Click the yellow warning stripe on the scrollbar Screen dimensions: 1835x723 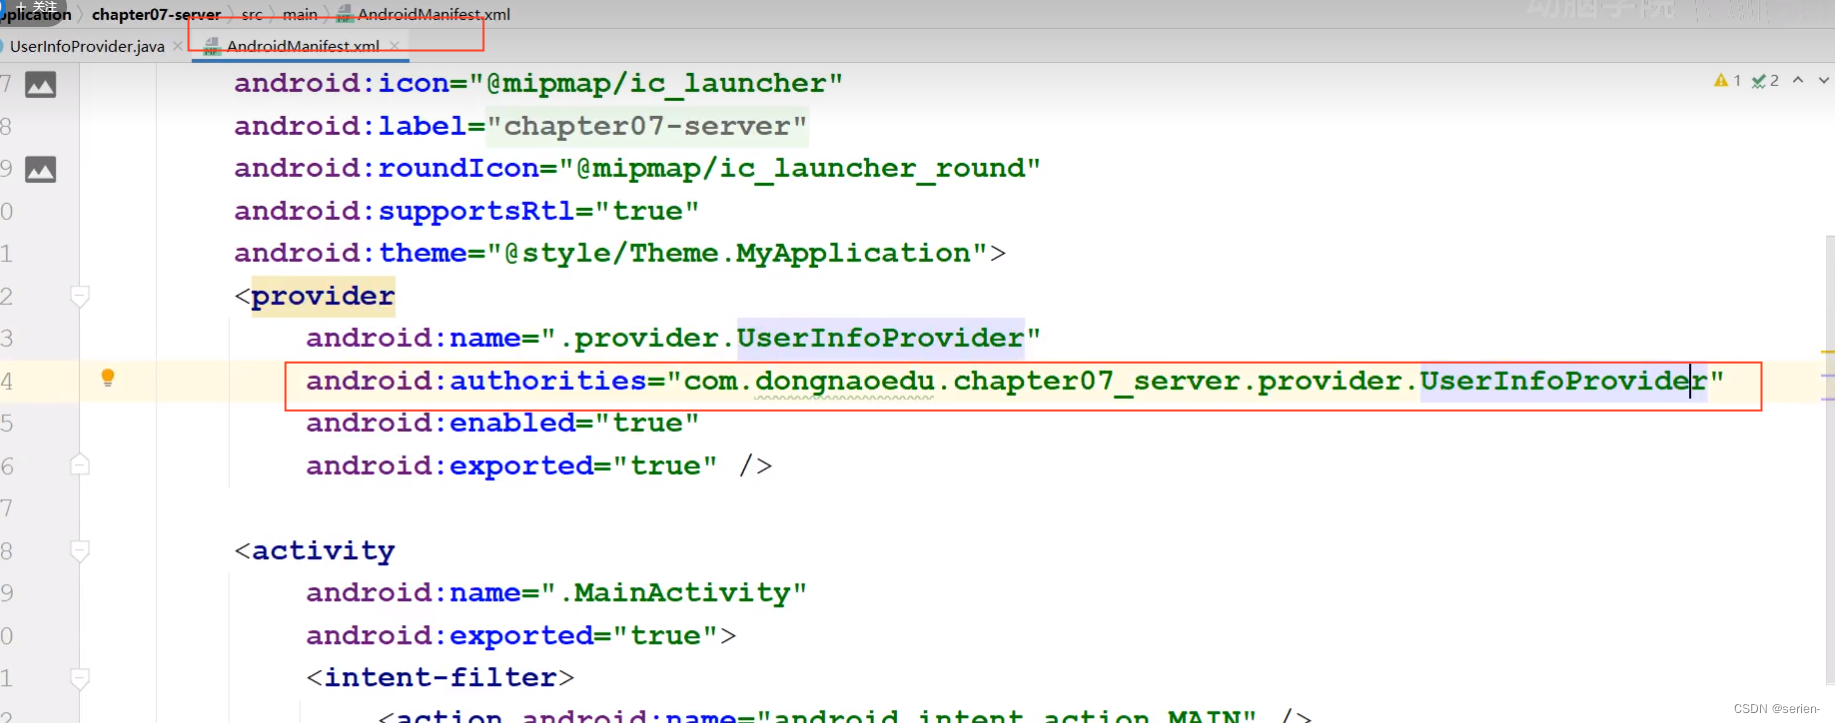click(x=1828, y=353)
